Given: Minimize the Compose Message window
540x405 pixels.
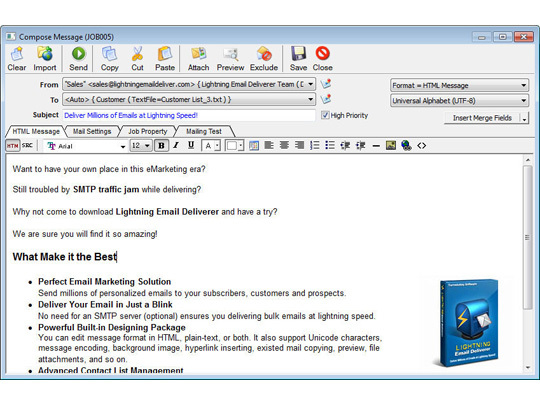Looking at the screenshot, I should pyautogui.click(x=482, y=37).
